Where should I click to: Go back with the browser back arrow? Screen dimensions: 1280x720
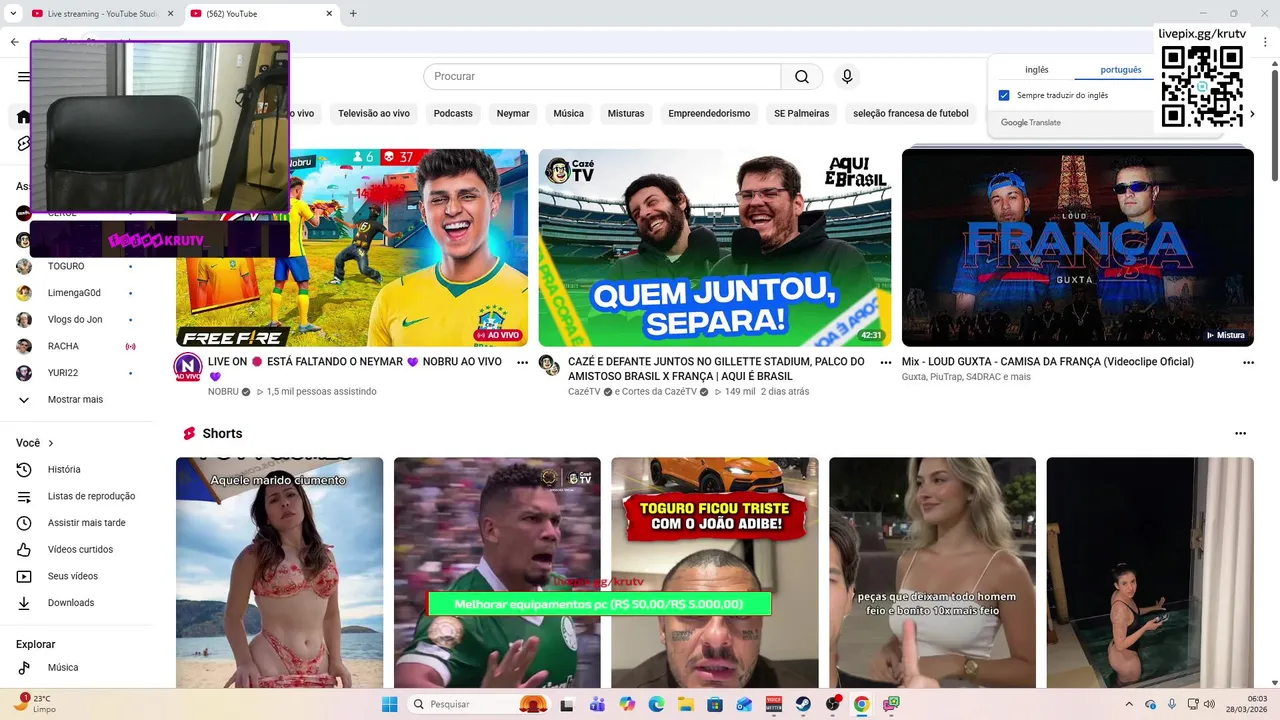tap(14, 42)
